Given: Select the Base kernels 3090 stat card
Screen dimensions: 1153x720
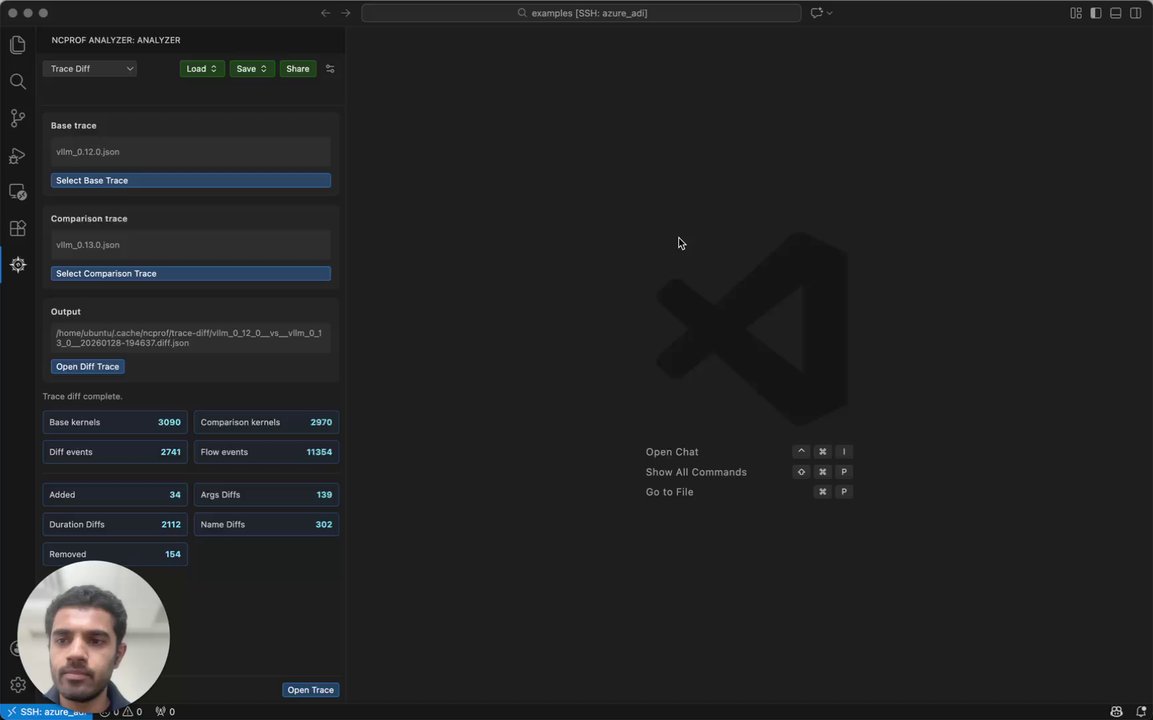Looking at the screenshot, I should [x=115, y=422].
